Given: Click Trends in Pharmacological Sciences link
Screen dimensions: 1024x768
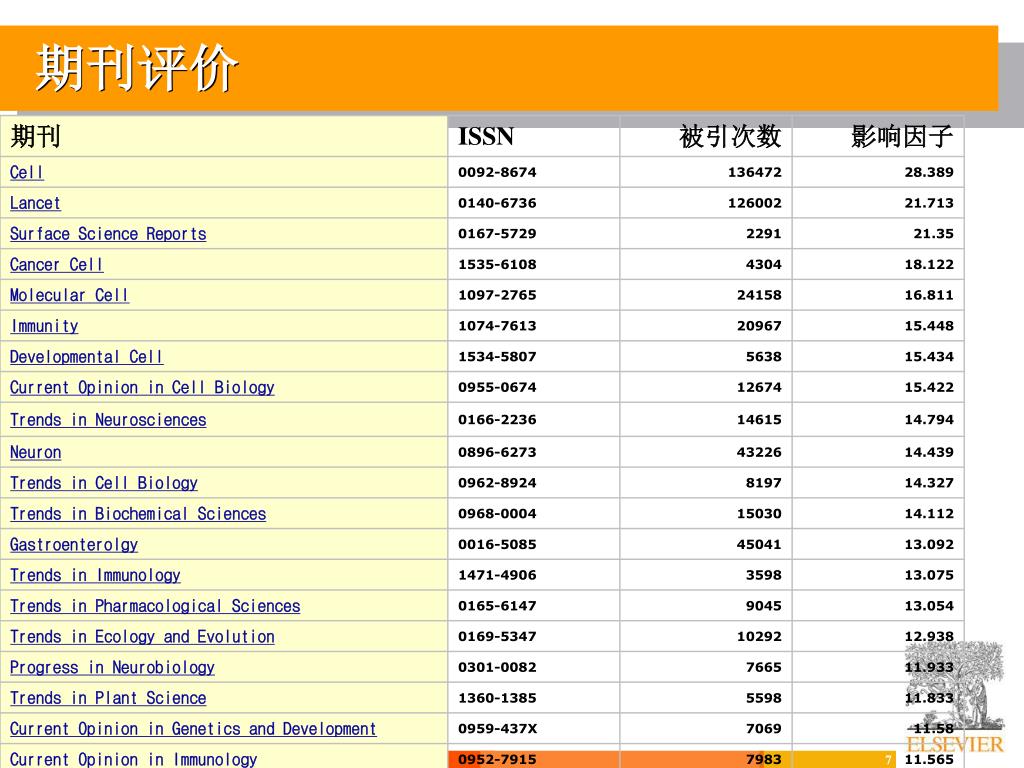Looking at the screenshot, I should point(155,606).
